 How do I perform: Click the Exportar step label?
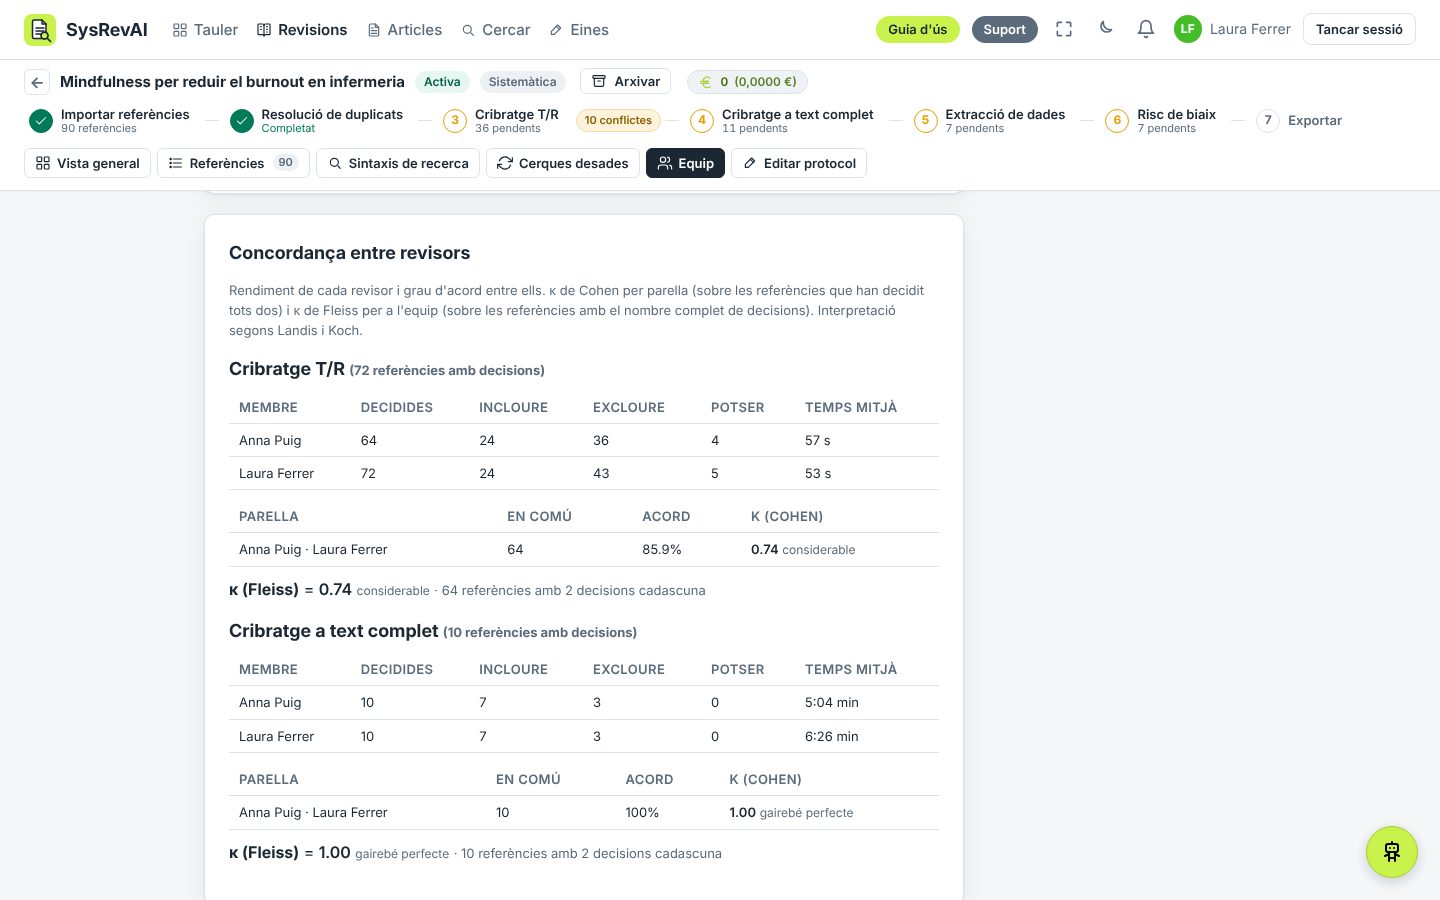coord(1315,121)
